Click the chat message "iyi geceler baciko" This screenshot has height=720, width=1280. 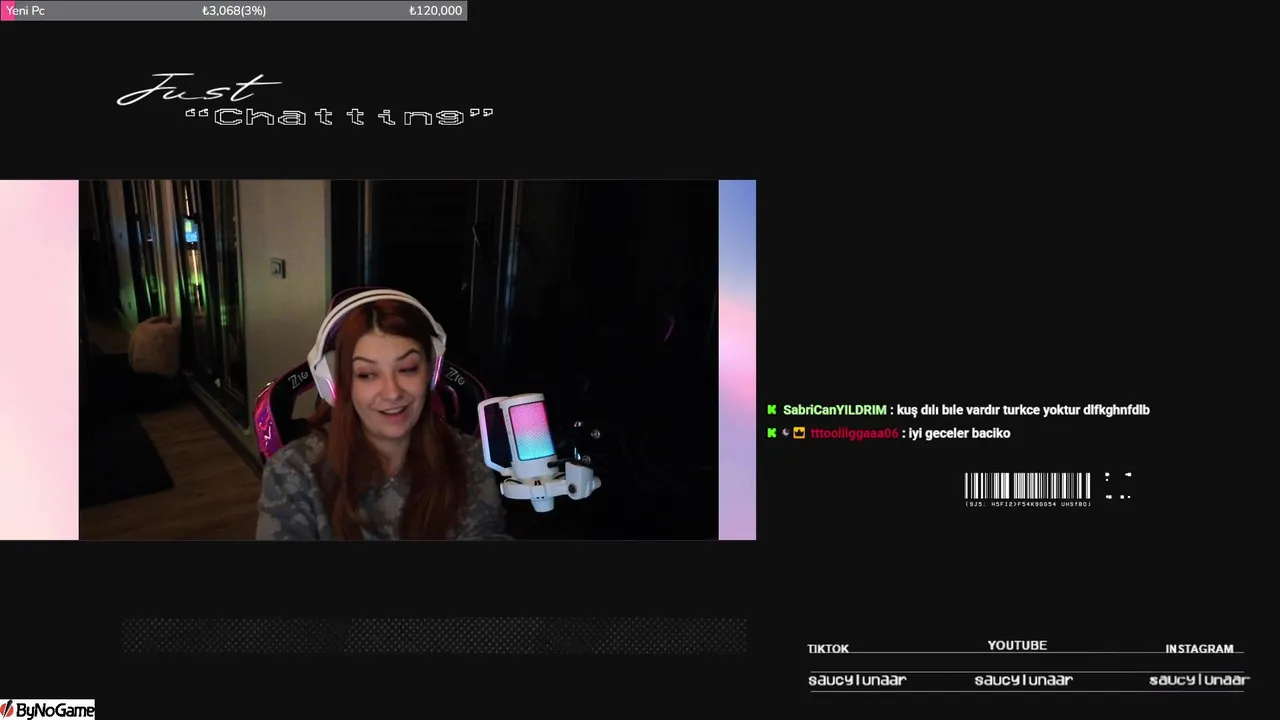[x=959, y=433]
